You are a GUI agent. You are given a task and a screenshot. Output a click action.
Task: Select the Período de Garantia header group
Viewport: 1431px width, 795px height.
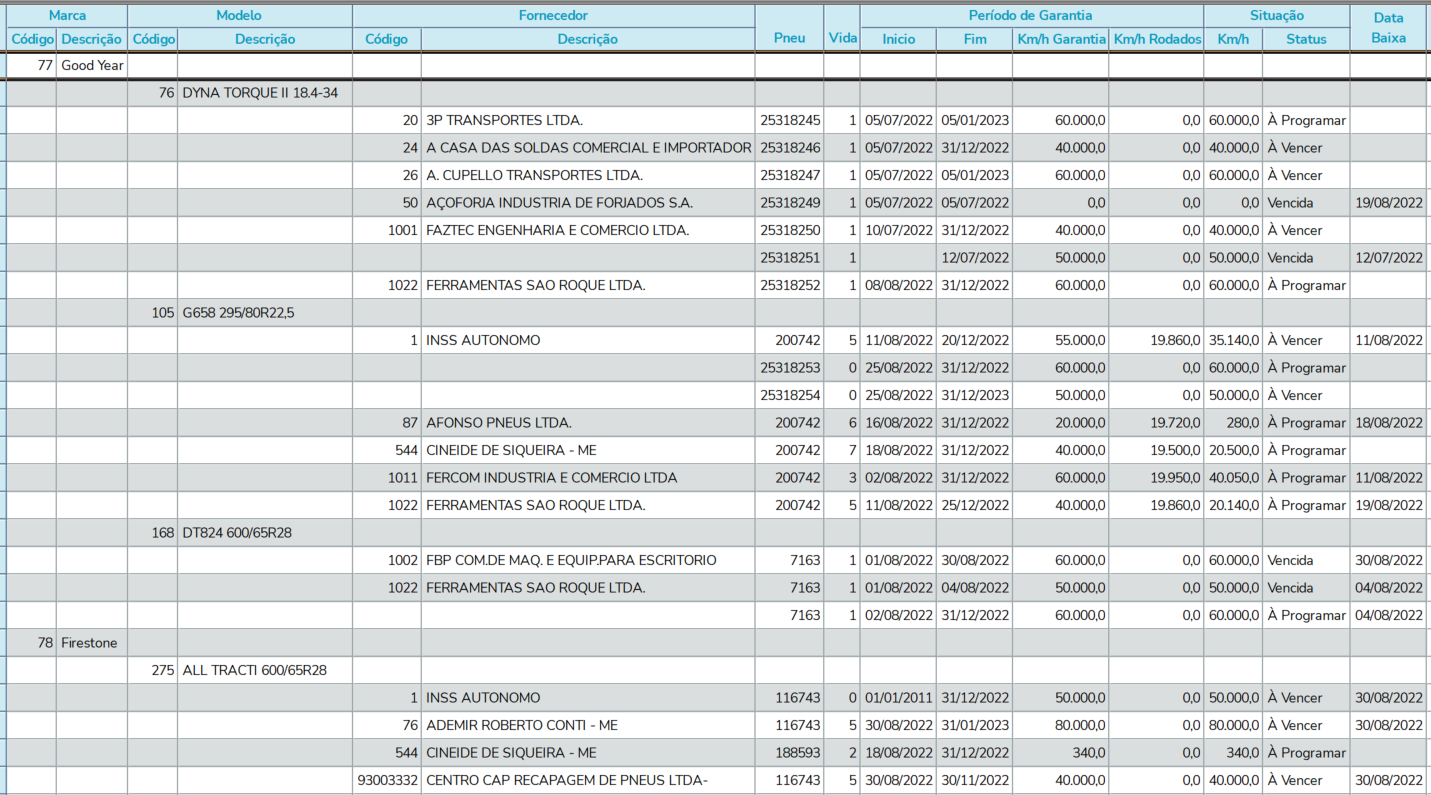click(1031, 15)
